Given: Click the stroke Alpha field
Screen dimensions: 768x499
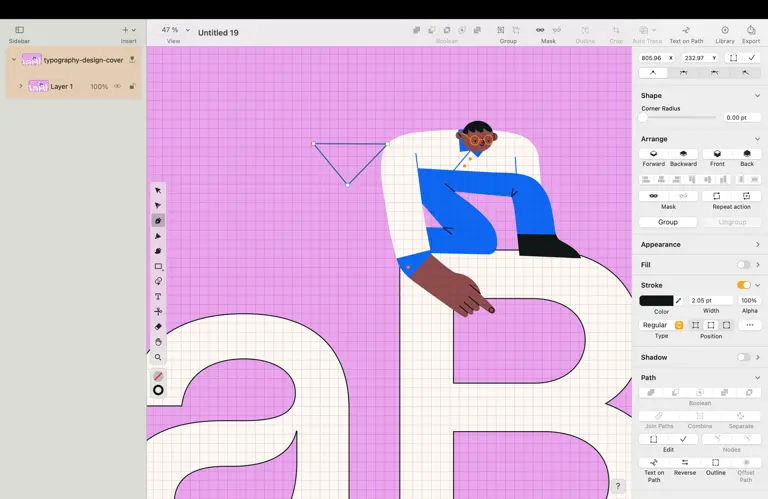Looking at the screenshot, I should pyautogui.click(x=749, y=301).
